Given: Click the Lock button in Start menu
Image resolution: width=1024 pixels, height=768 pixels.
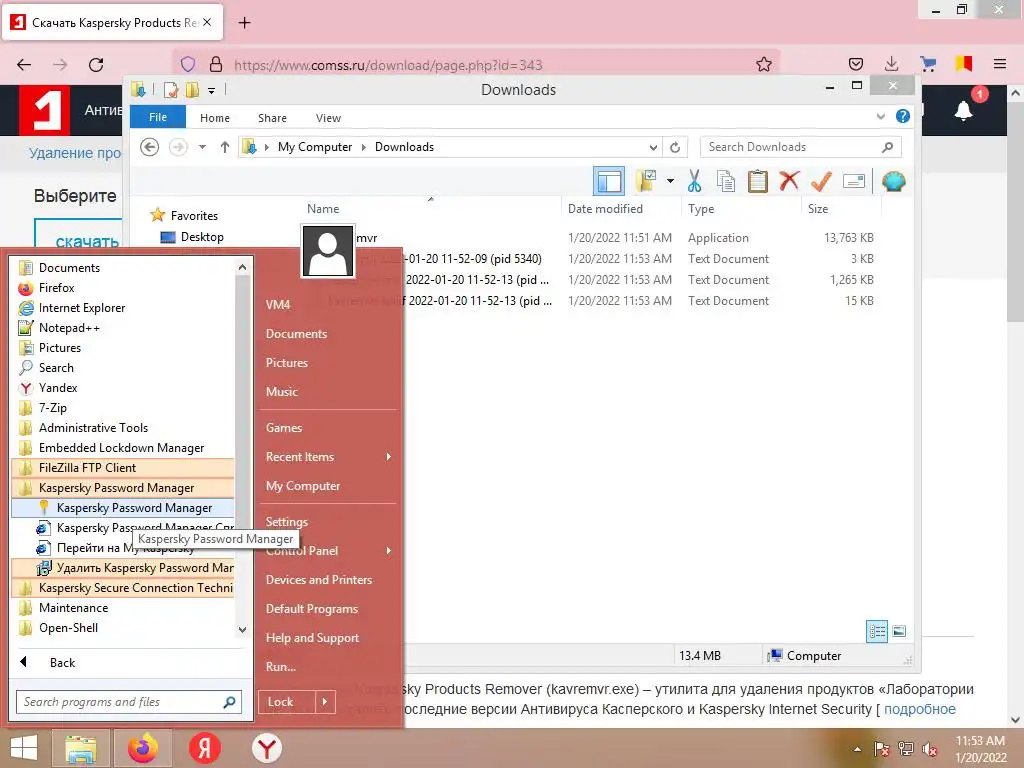Looking at the screenshot, I should 287,702.
